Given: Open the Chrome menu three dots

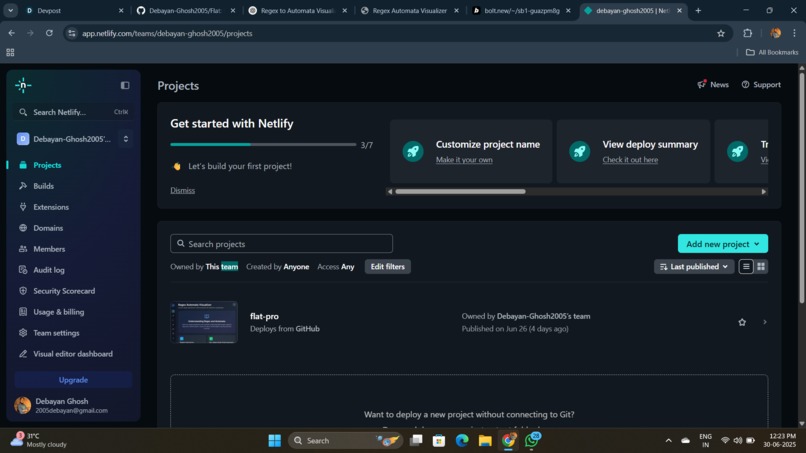Looking at the screenshot, I should [x=794, y=33].
